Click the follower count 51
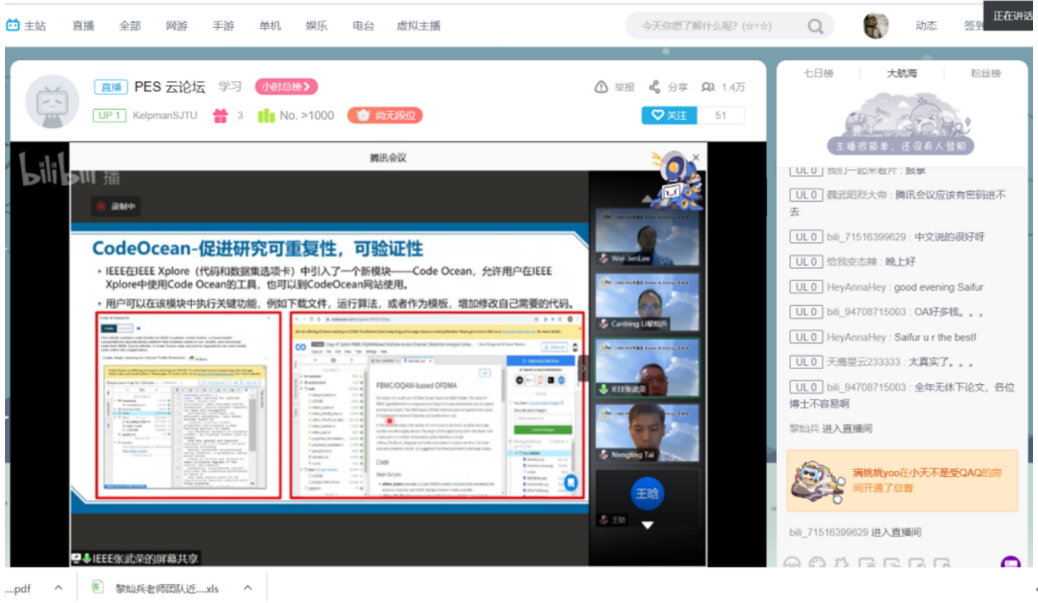The image size is (1038, 603). 721,115
